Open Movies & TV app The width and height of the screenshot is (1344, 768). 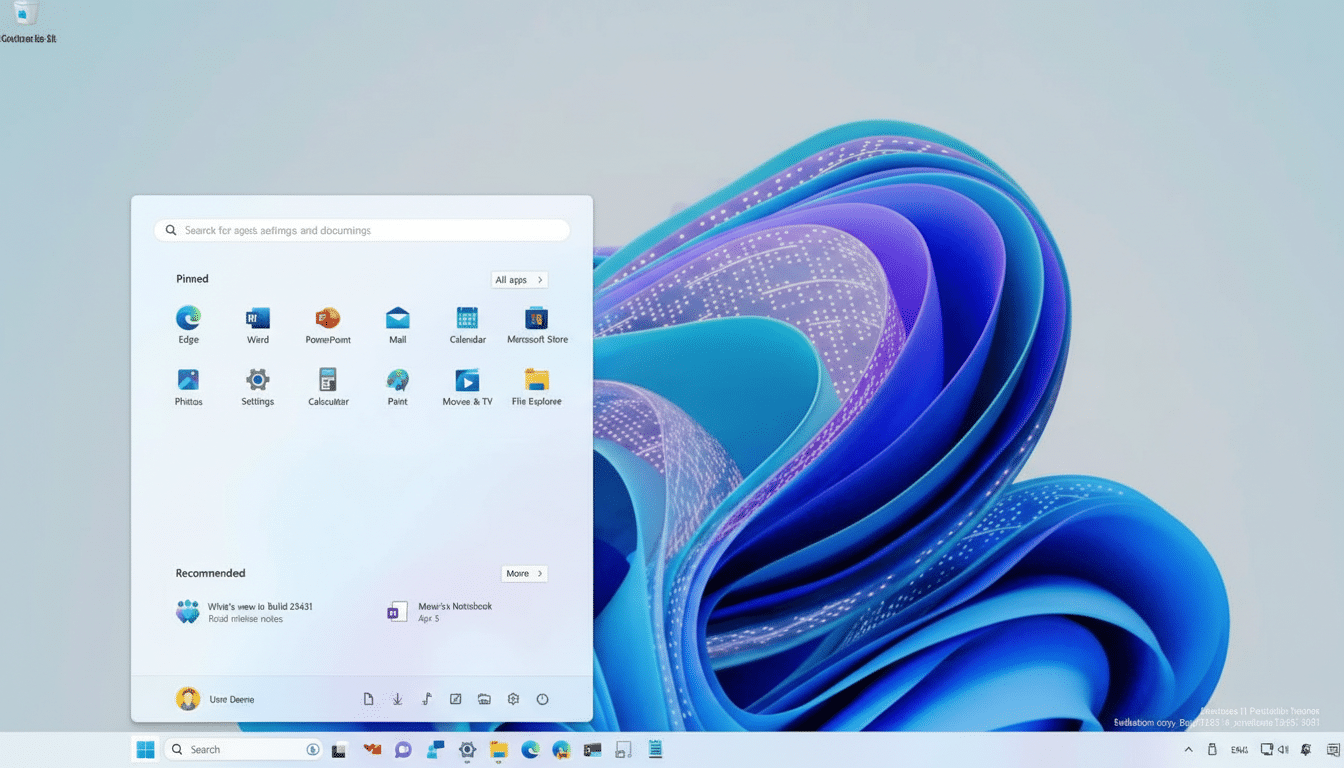point(467,381)
